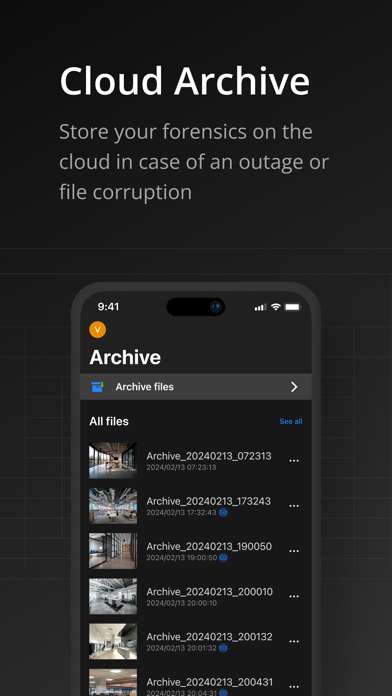Click the See all link
392x696 pixels.
tap(291, 421)
